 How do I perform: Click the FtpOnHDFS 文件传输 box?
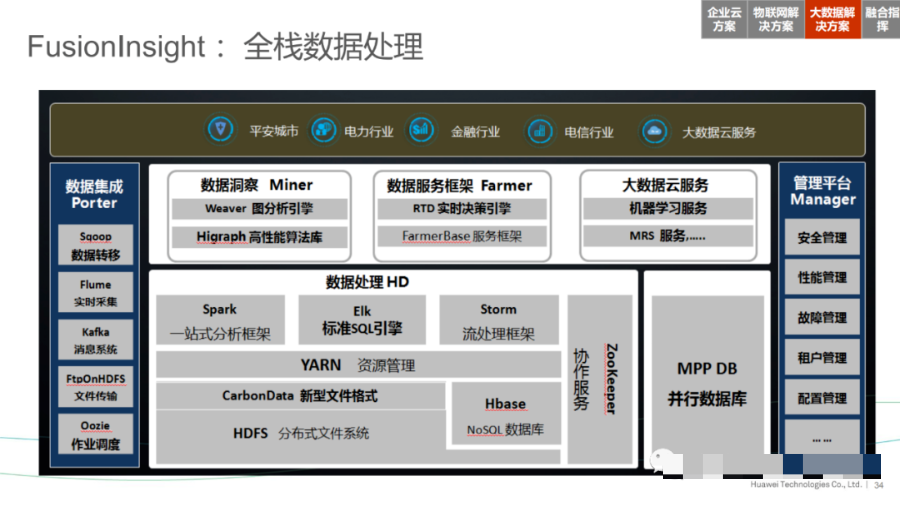coord(96,387)
